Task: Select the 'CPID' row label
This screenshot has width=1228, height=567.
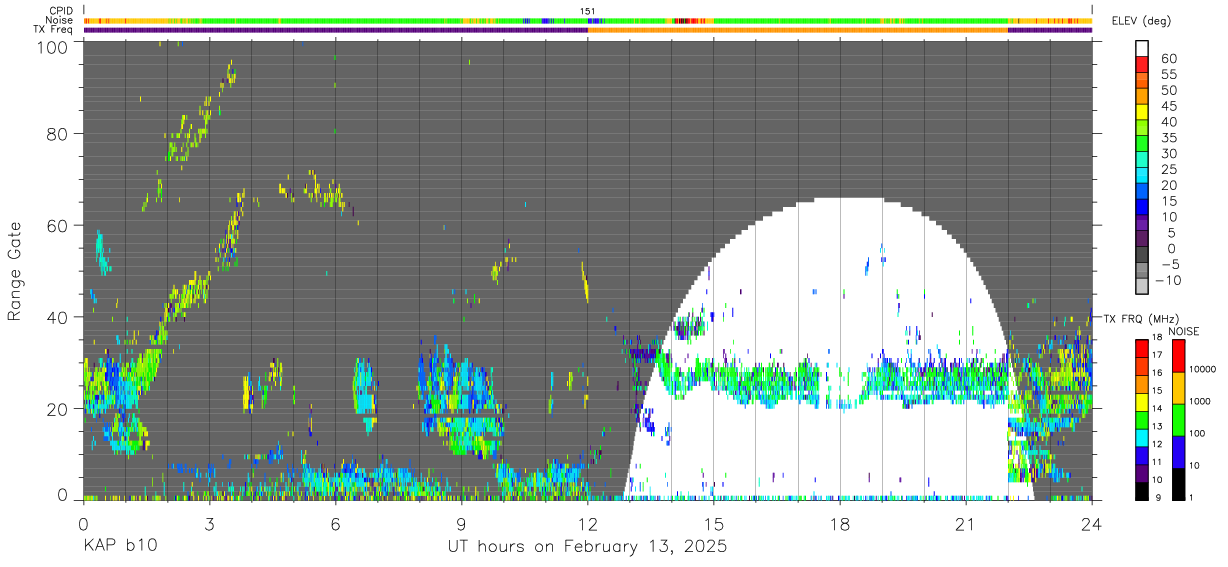Action: tap(60, 11)
